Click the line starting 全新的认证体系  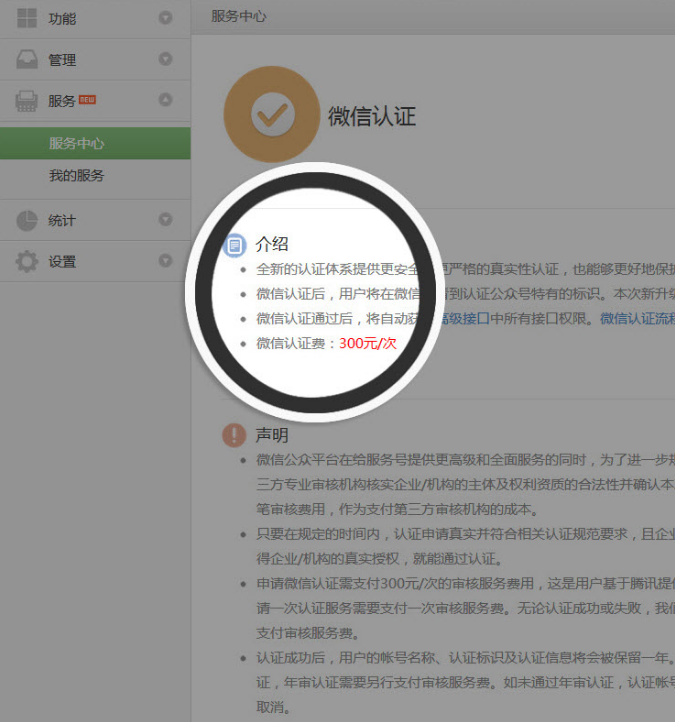466,269
